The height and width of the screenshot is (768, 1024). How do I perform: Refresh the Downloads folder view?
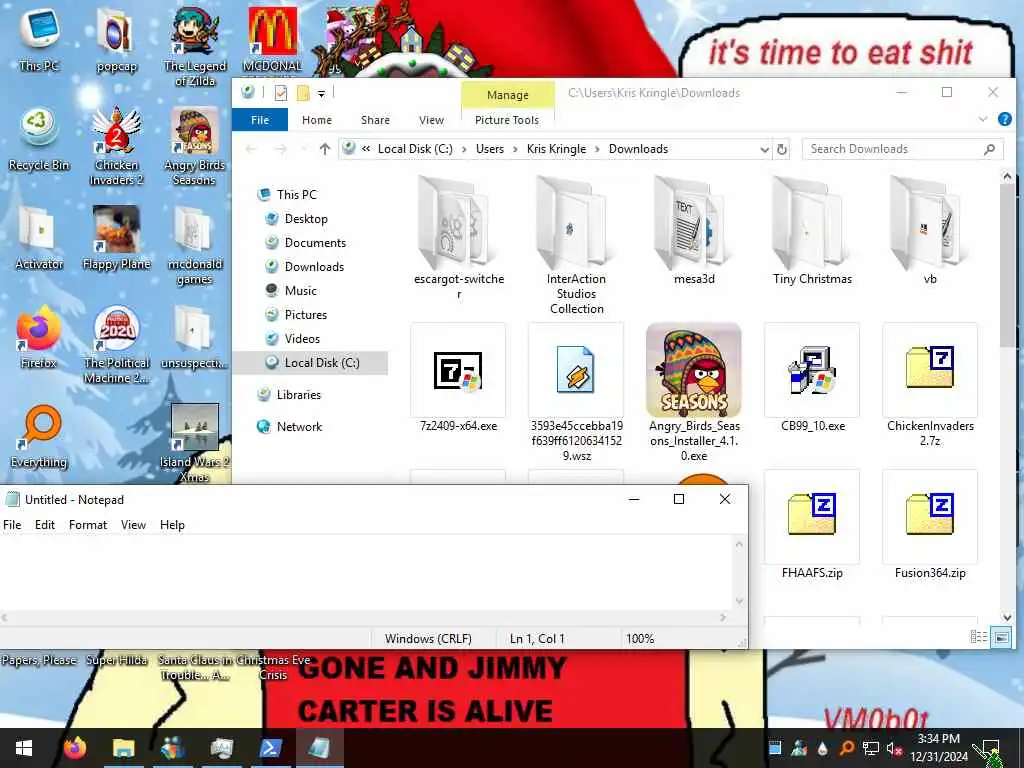(782, 150)
